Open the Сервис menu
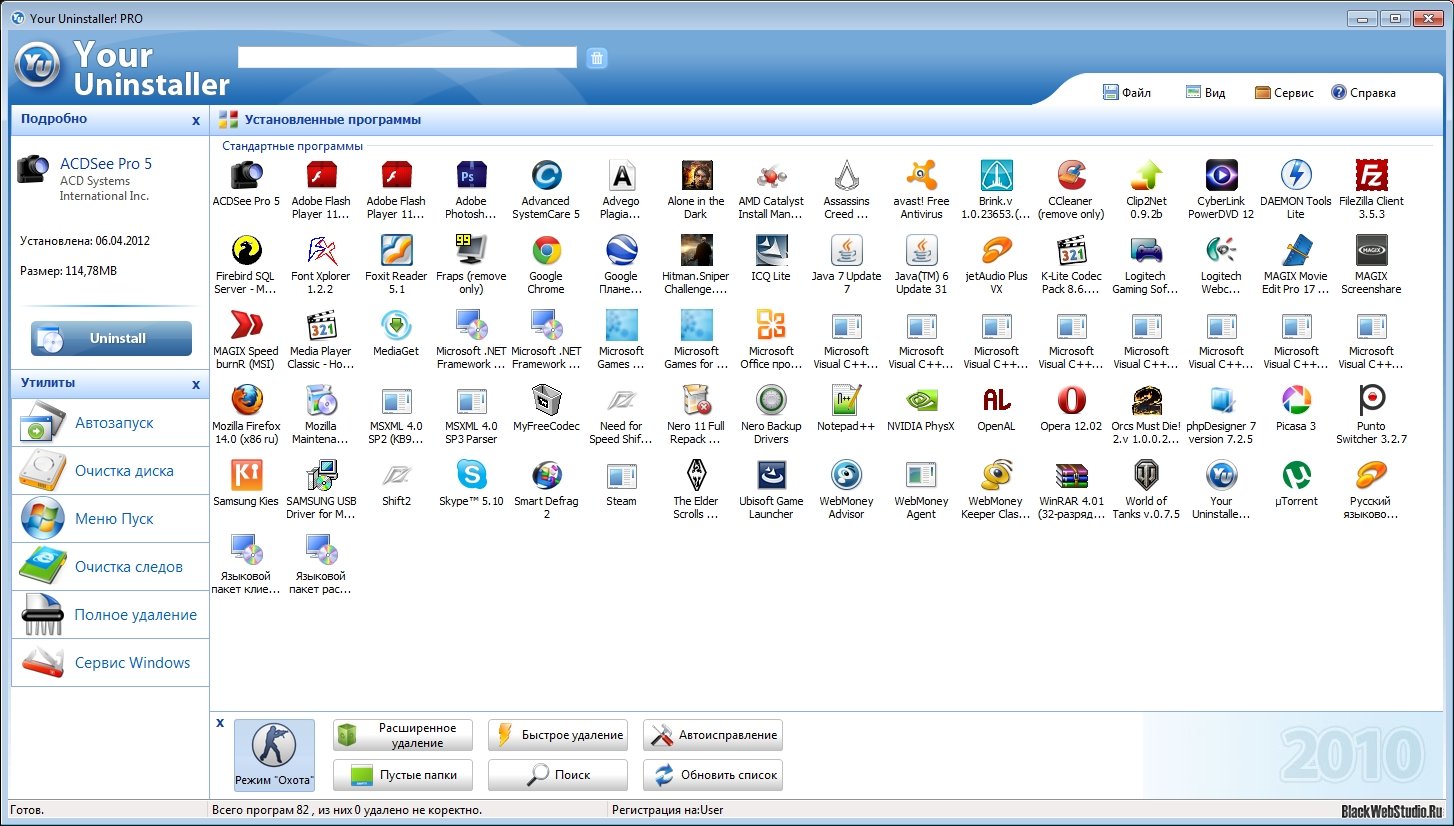1454x826 pixels. (x=1284, y=92)
